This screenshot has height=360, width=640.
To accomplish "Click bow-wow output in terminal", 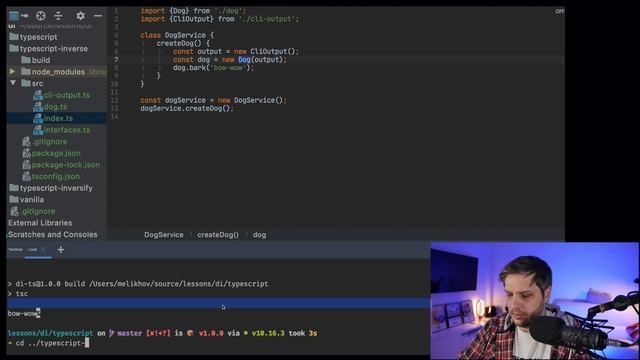I will pyautogui.click(x=23, y=313).
